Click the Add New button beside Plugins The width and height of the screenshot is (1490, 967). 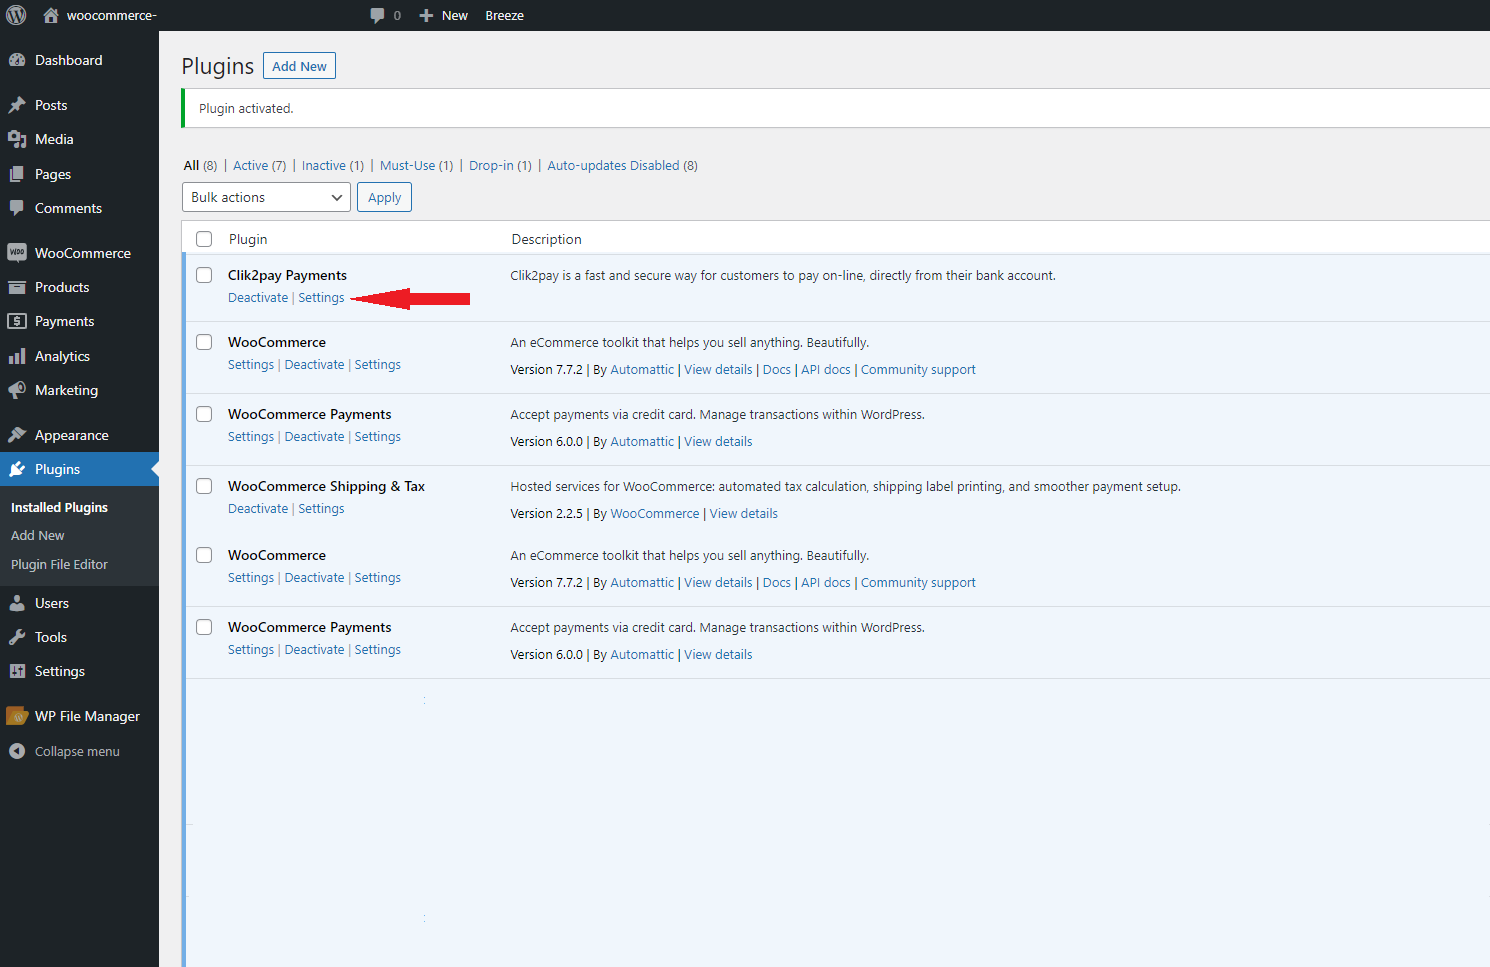299,66
